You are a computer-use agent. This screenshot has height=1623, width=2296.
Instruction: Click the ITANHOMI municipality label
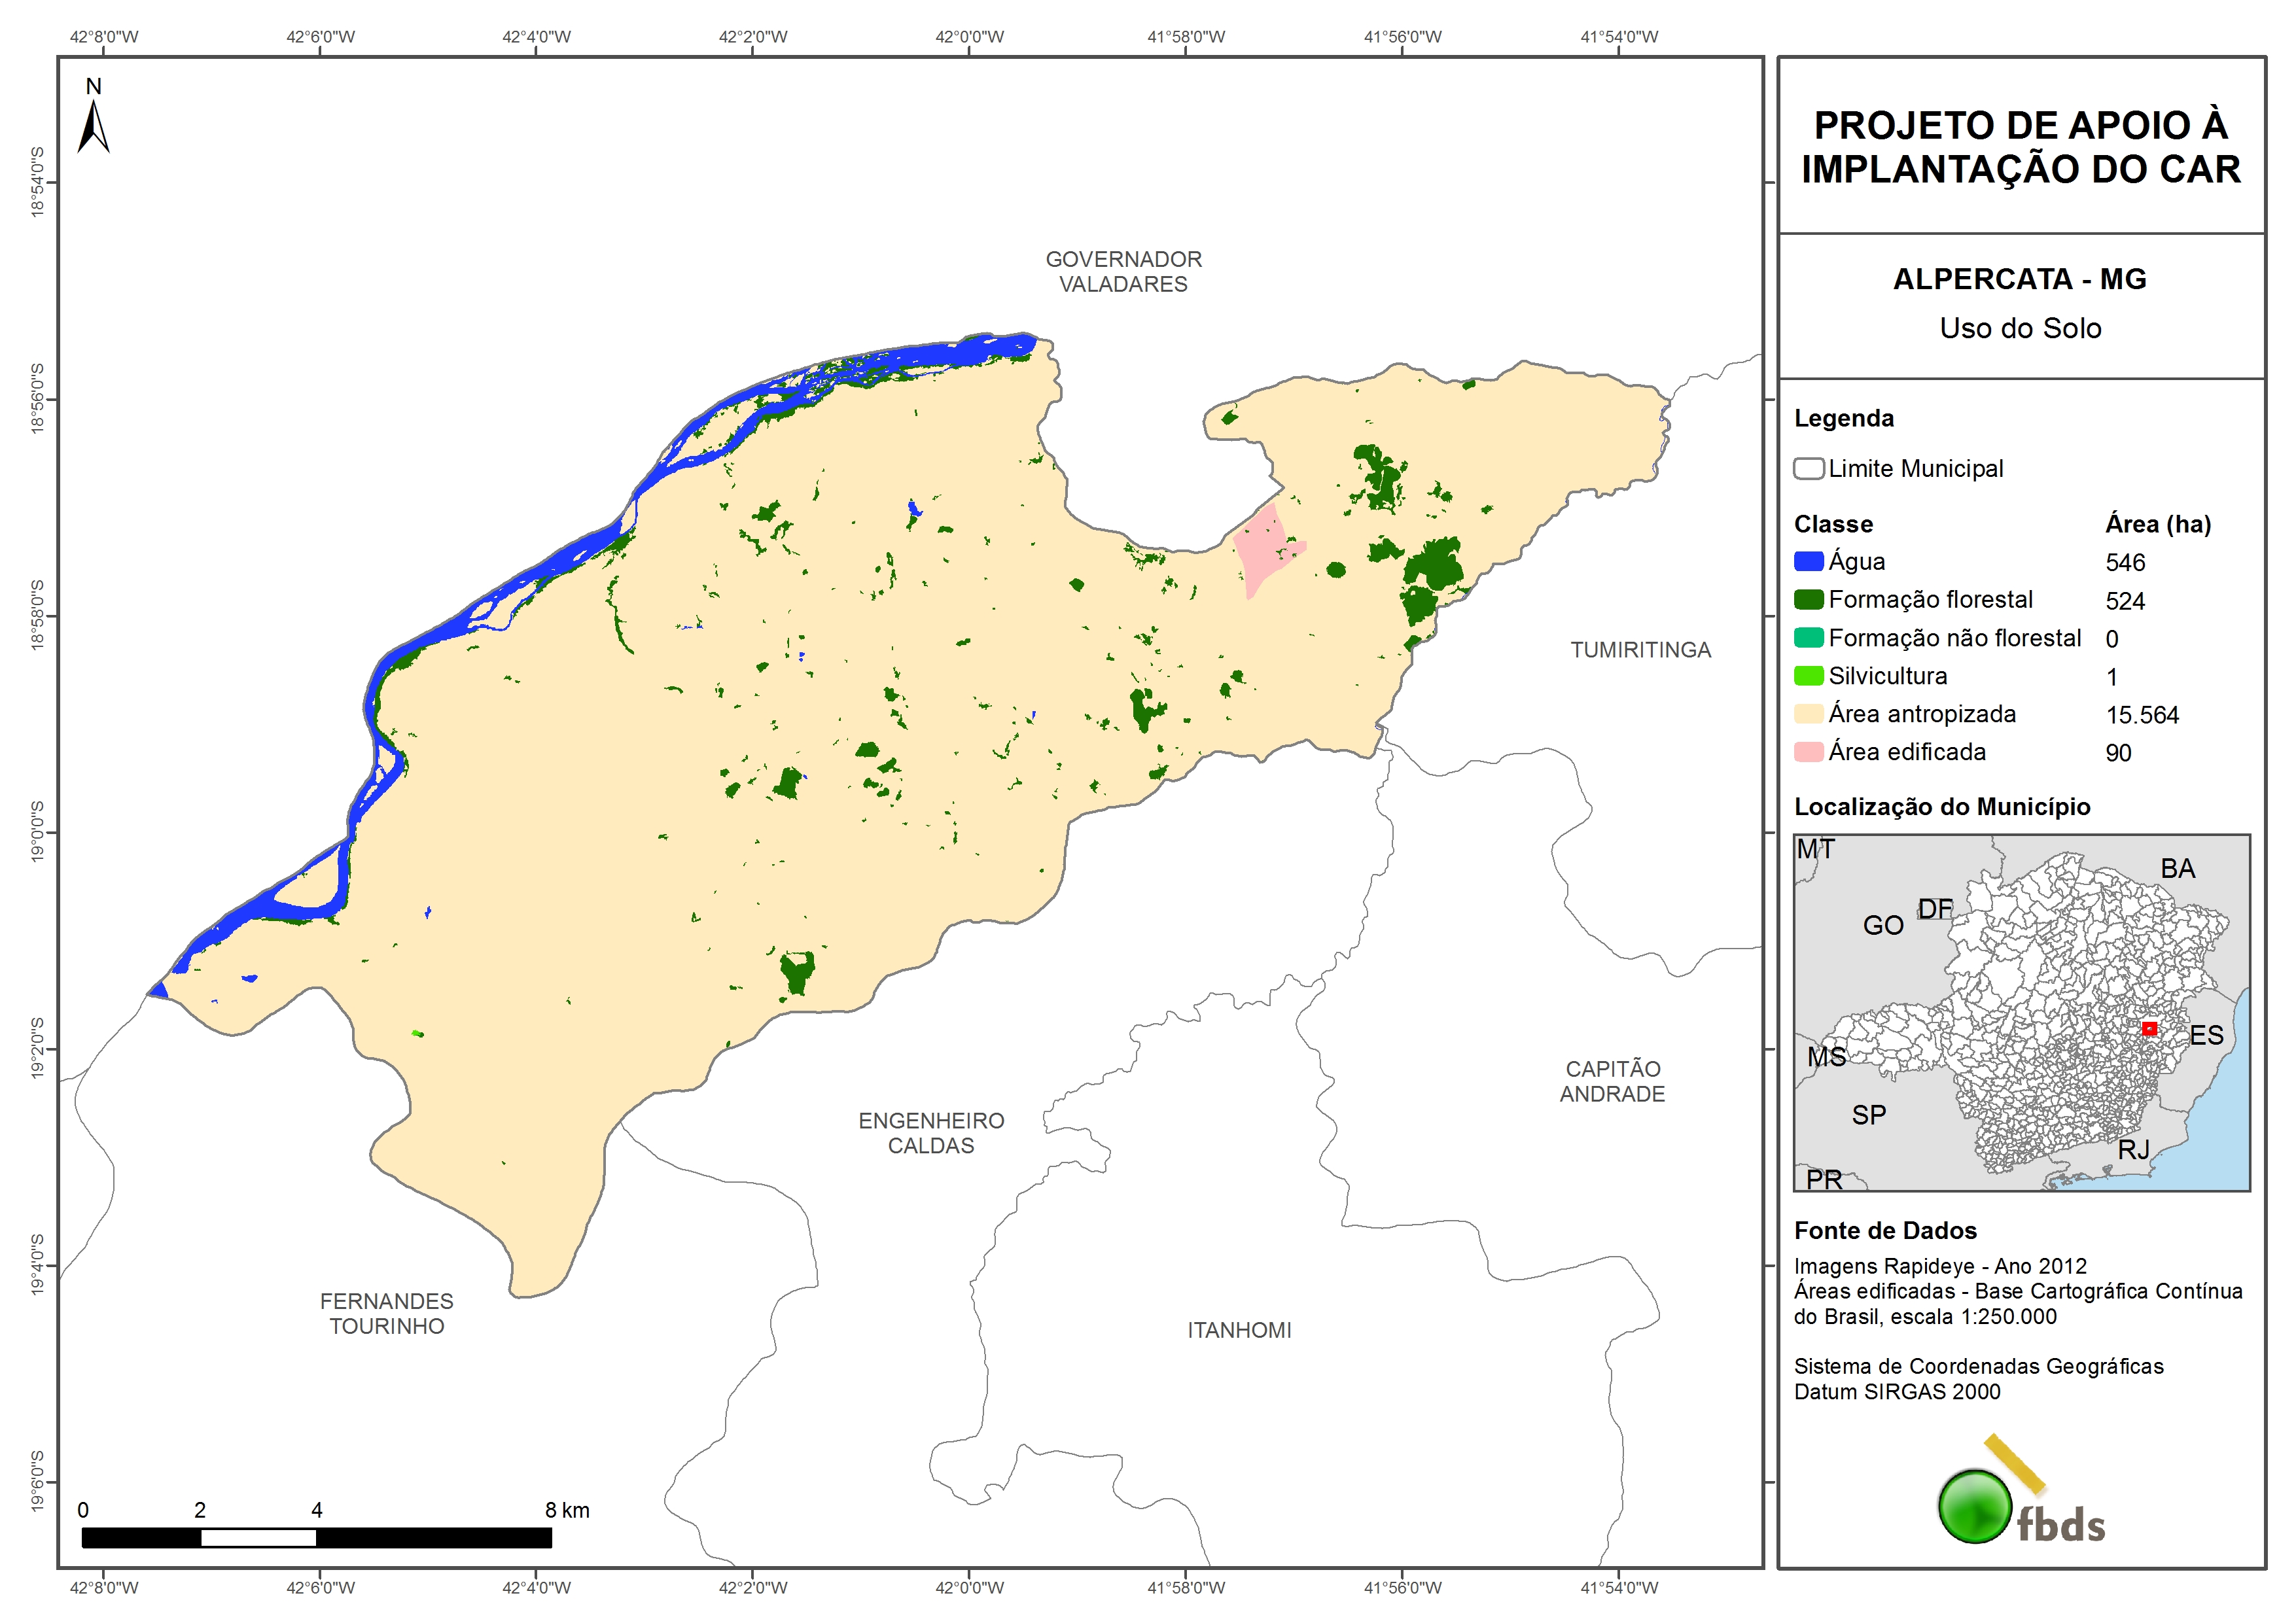click(1239, 1330)
